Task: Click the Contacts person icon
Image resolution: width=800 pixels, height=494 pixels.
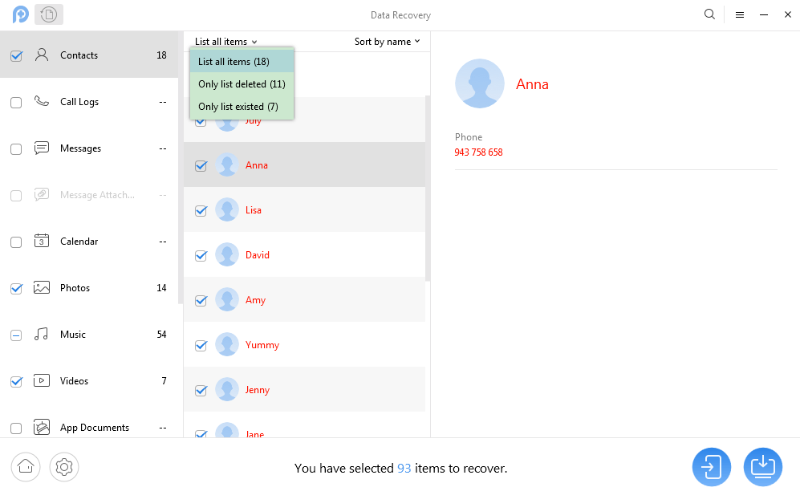Action: tap(41, 55)
